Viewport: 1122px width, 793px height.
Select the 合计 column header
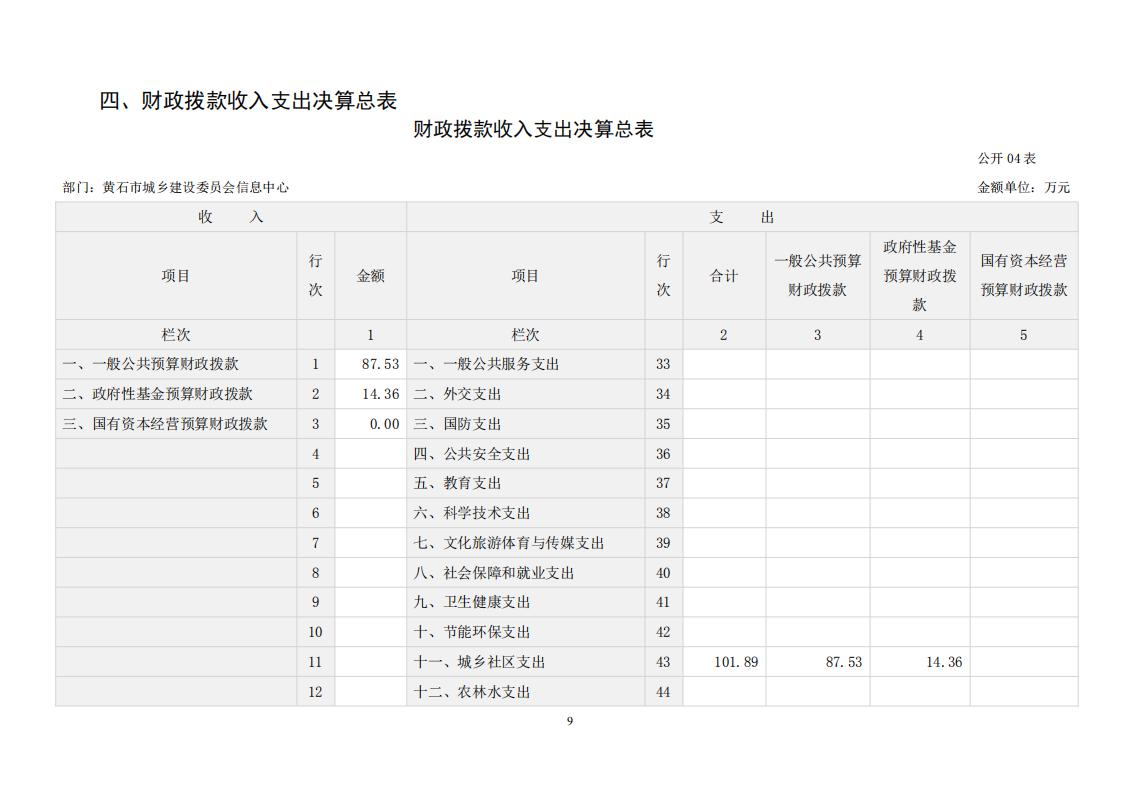click(724, 276)
